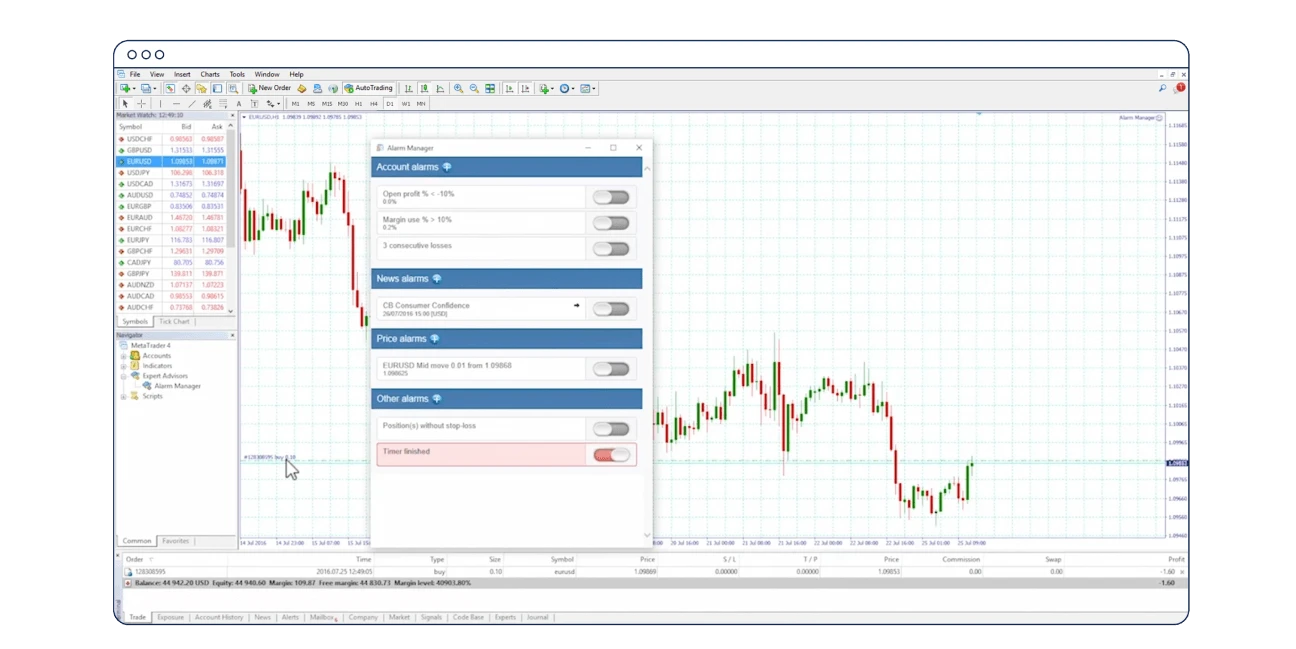Viewport: 1296px width, 649px height.
Task: Toggle the Chart Shift icon
Action: click(x=526, y=88)
